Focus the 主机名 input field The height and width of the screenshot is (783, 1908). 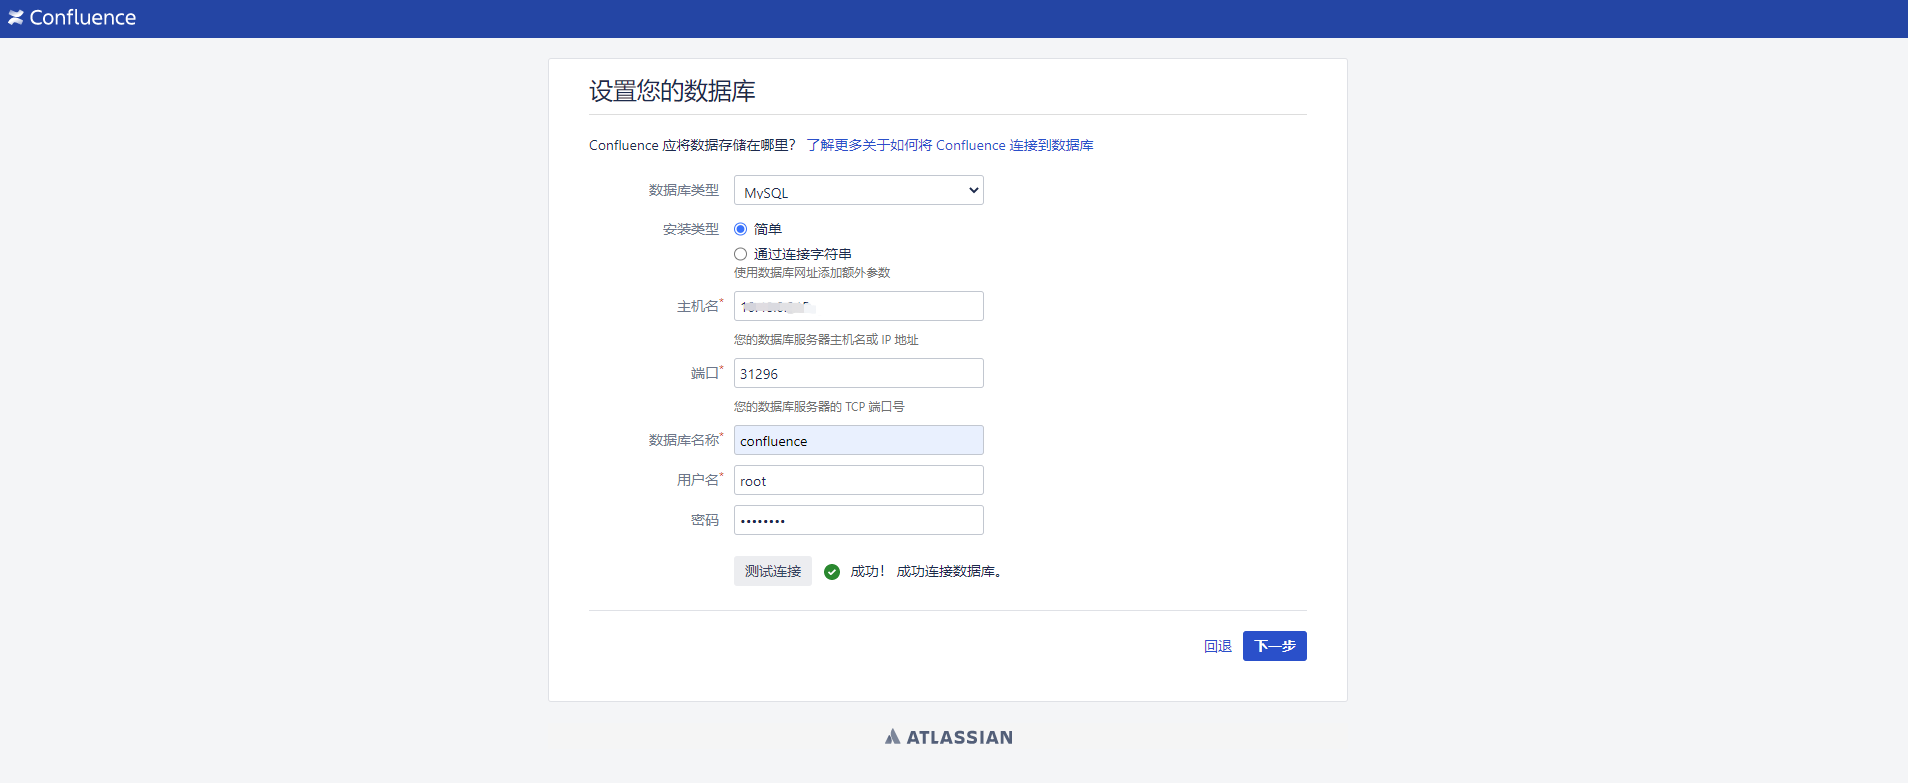click(858, 307)
